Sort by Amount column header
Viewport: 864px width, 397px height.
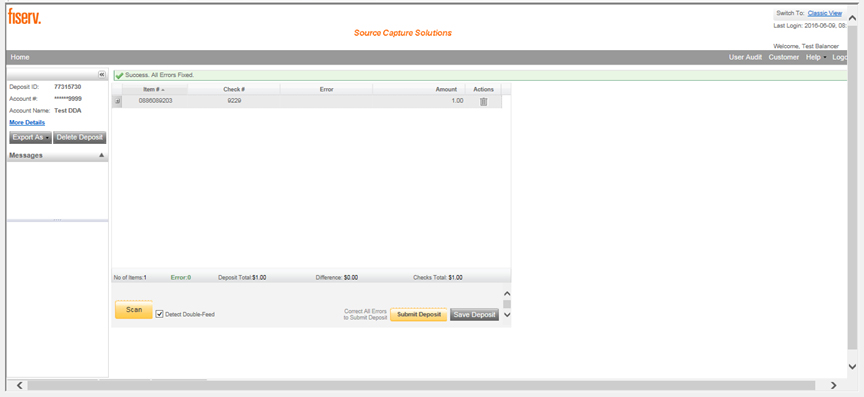tap(419, 89)
